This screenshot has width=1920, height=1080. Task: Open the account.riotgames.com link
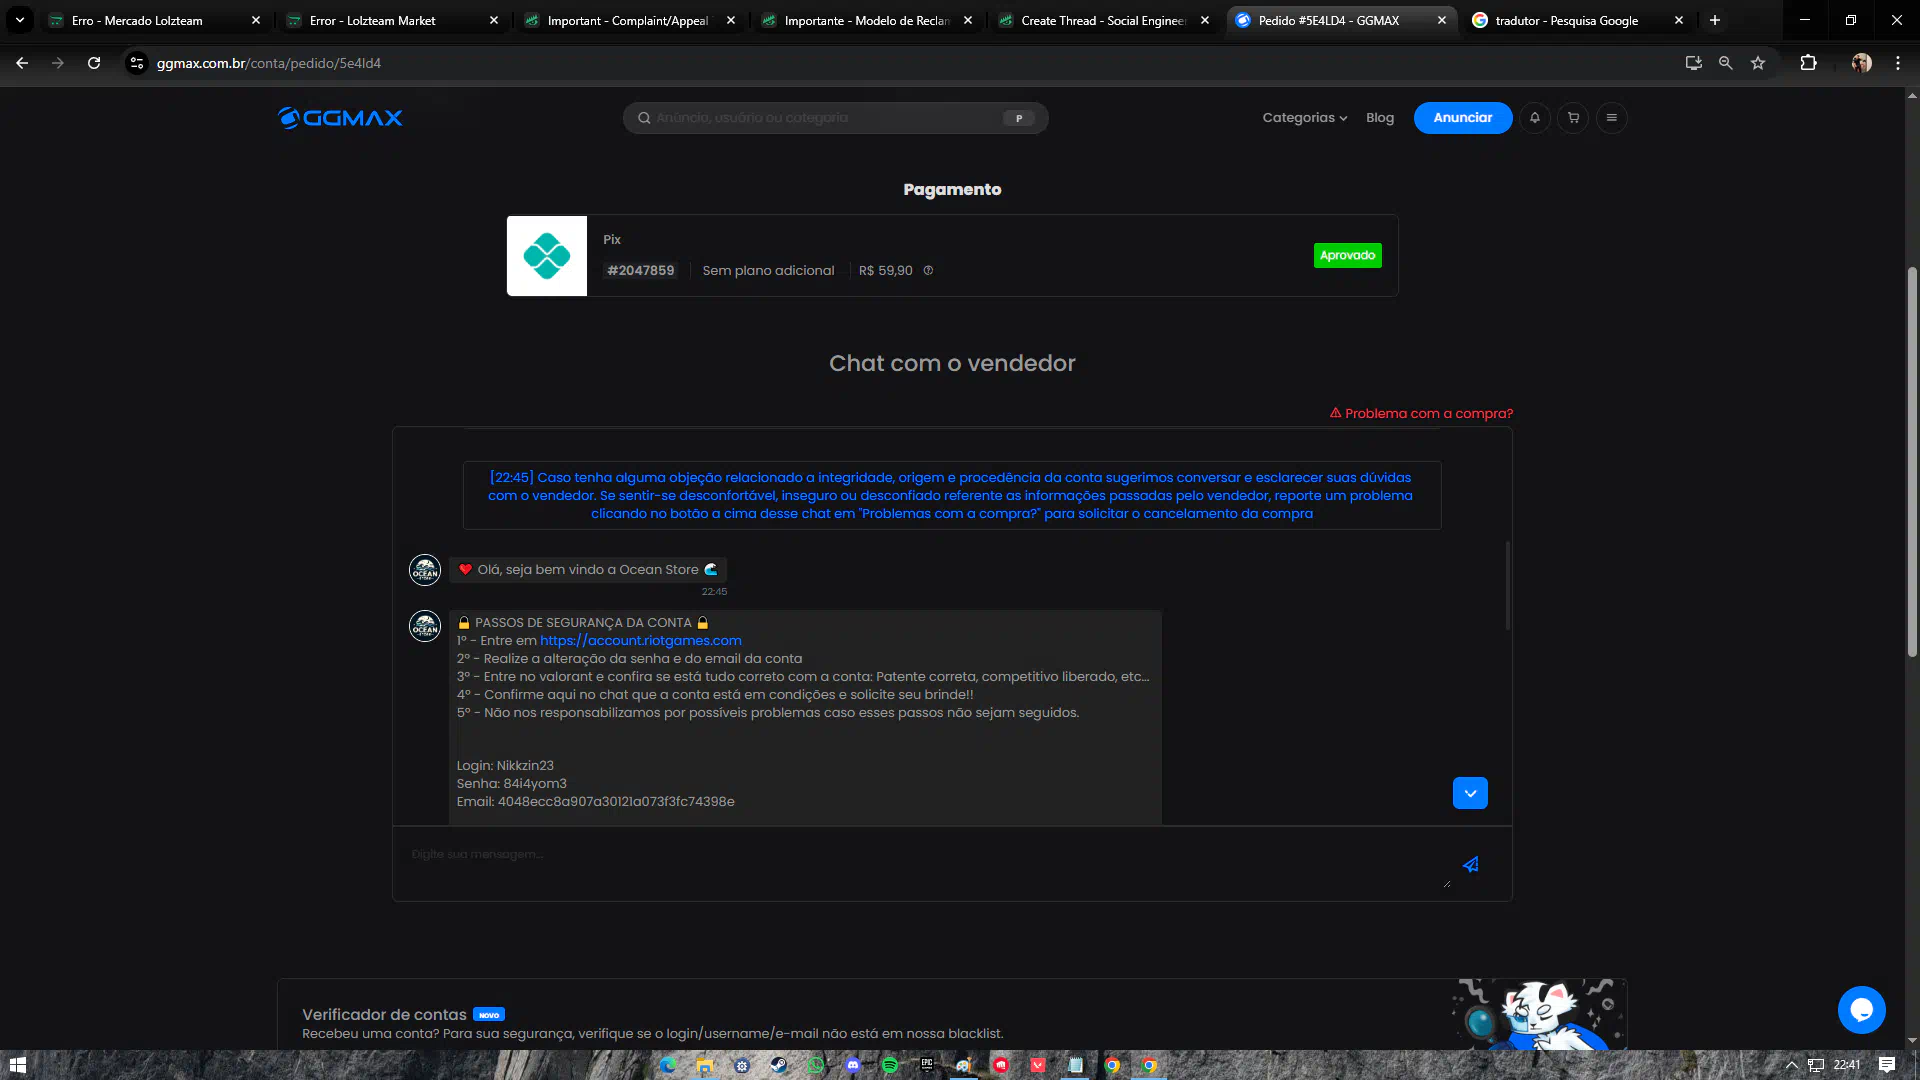point(640,641)
